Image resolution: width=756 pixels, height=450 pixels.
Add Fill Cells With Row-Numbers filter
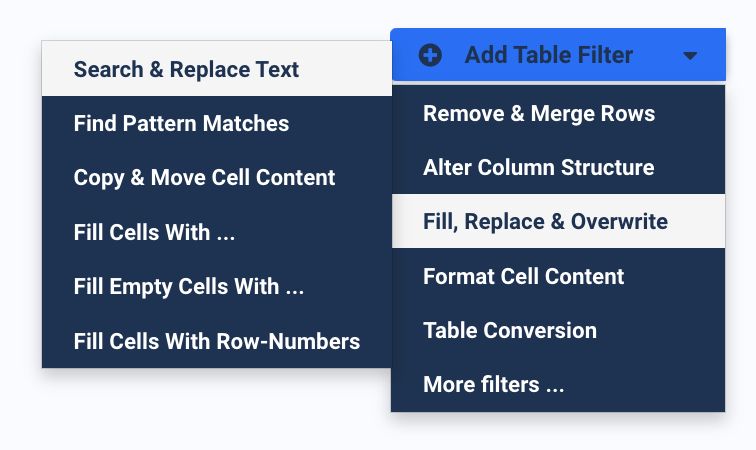pyautogui.click(x=216, y=341)
